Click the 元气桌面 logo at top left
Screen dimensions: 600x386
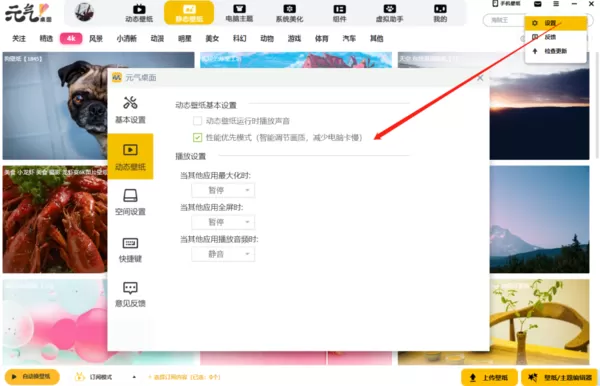(x=28, y=13)
